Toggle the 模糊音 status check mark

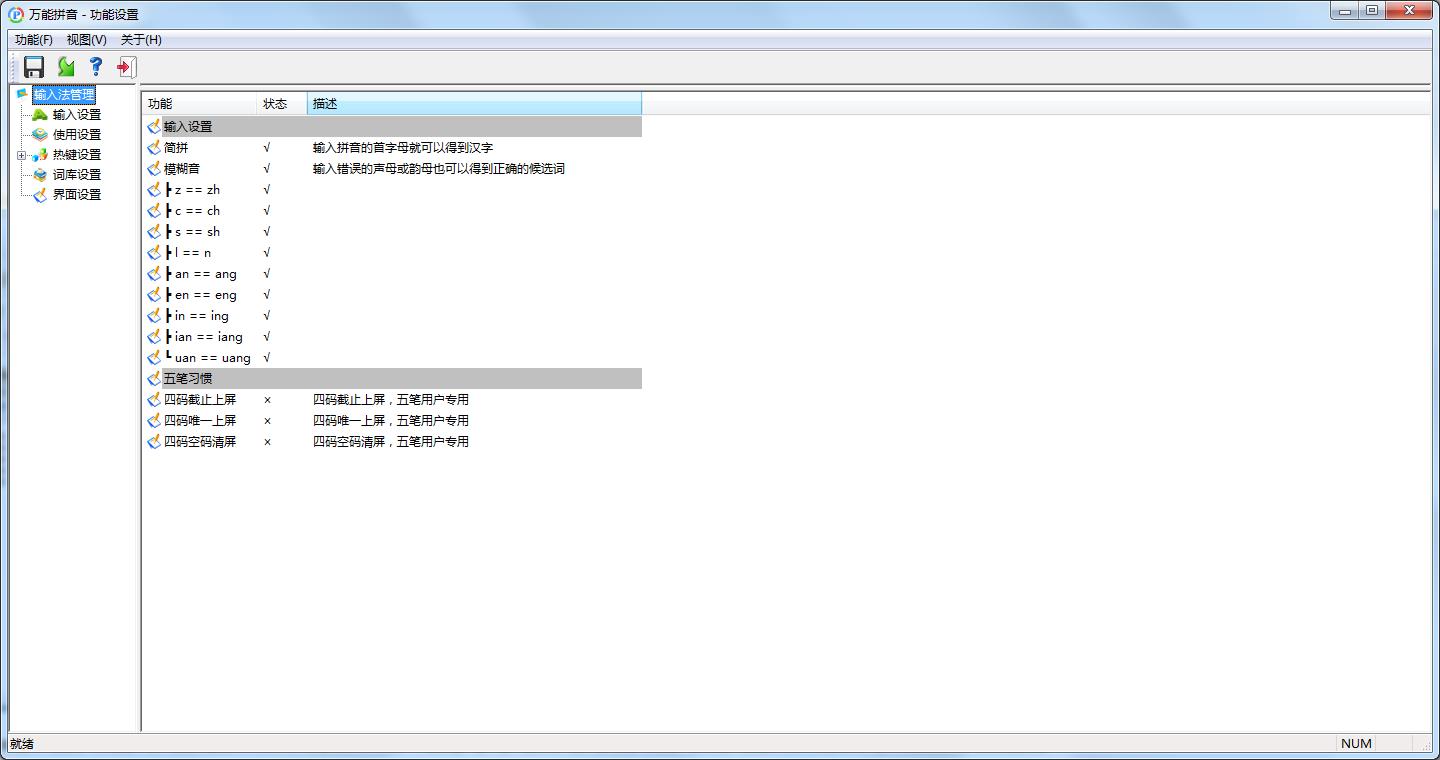pos(267,168)
